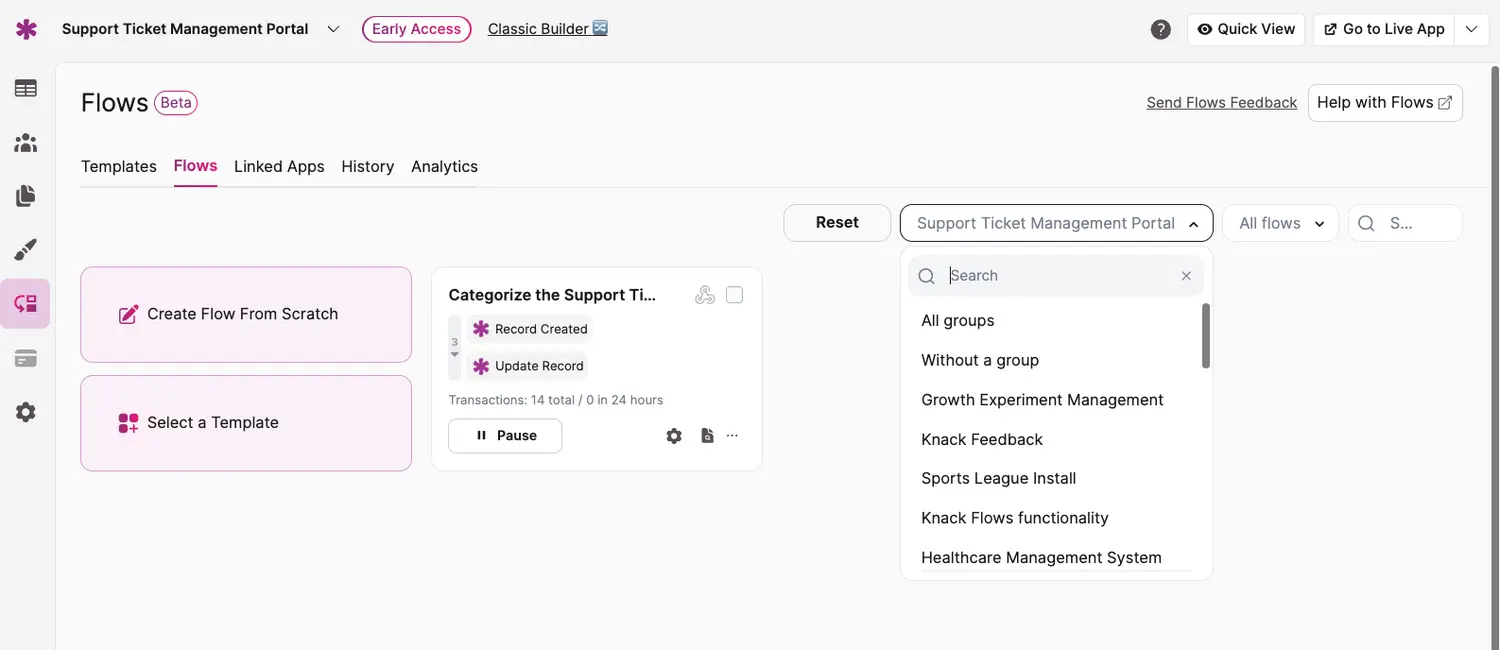Click the group list scrollbar
The width and height of the screenshot is (1500, 650).
click(x=1206, y=336)
